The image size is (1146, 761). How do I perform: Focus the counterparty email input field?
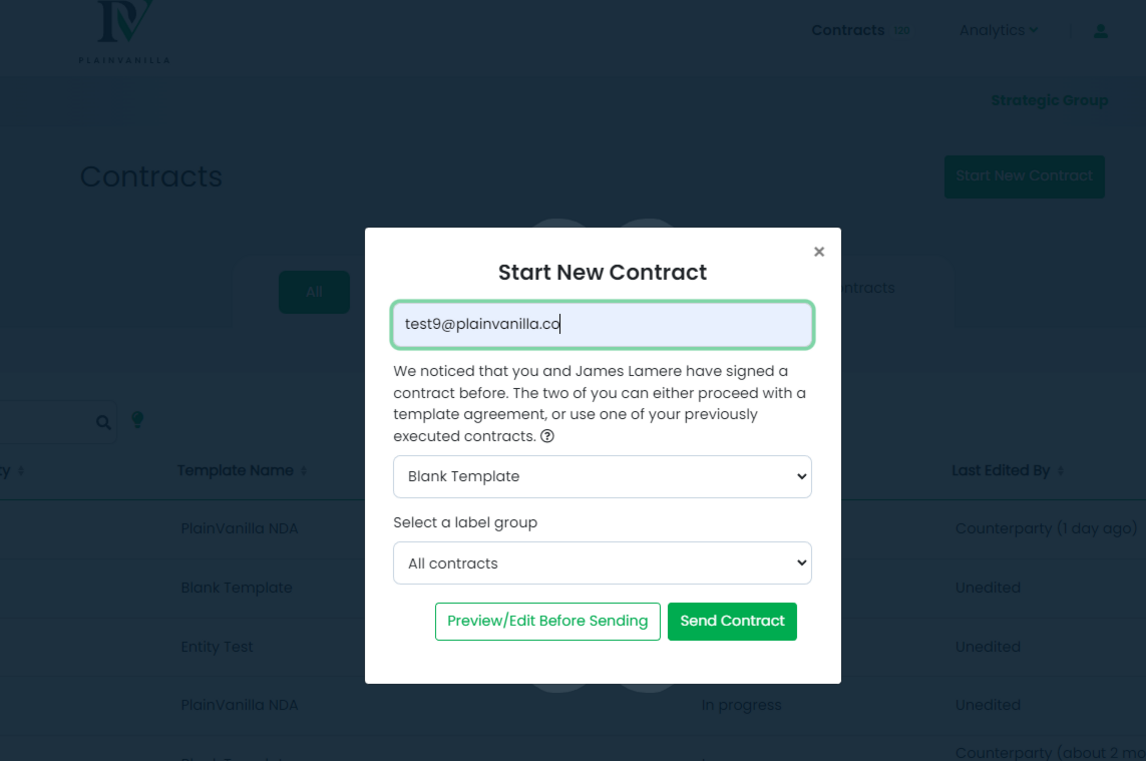[x=602, y=324]
